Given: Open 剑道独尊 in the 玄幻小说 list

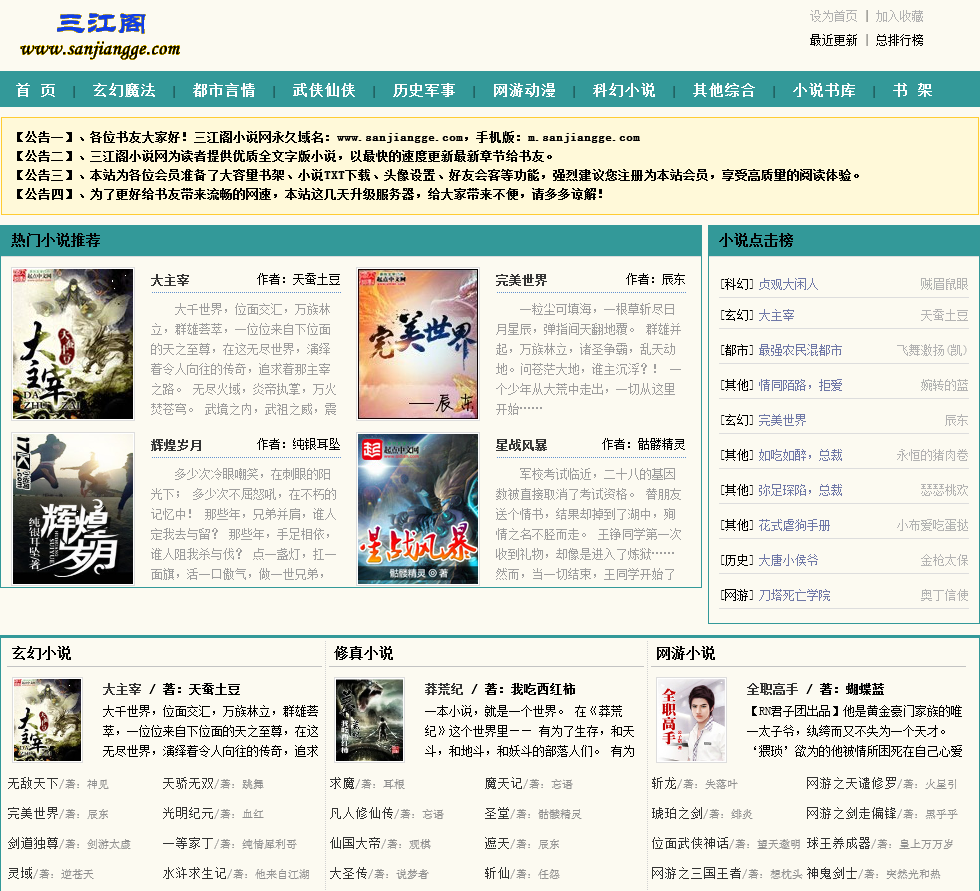Looking at the screenshot, I should tap(32, 843).
